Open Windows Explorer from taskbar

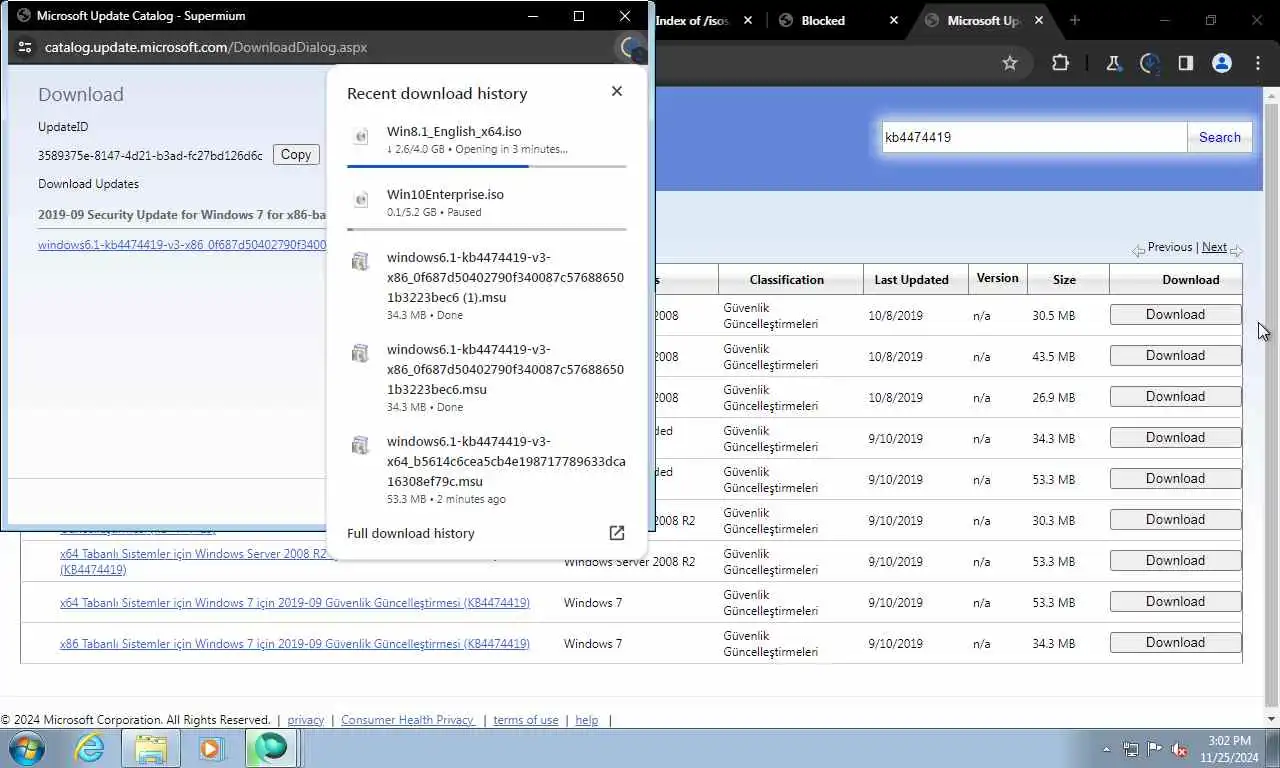151,748
